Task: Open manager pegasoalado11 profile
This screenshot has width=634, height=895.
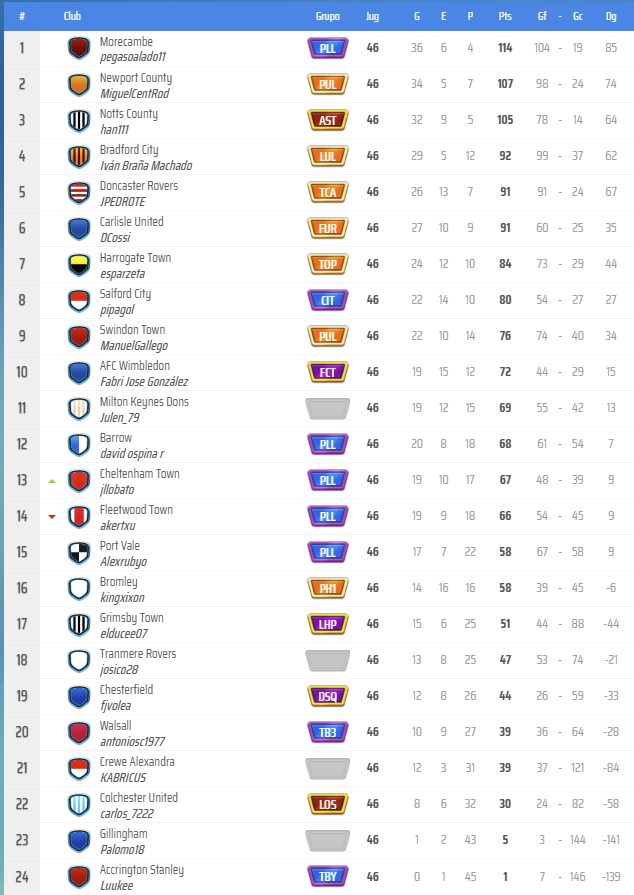Action: point(133,58)
